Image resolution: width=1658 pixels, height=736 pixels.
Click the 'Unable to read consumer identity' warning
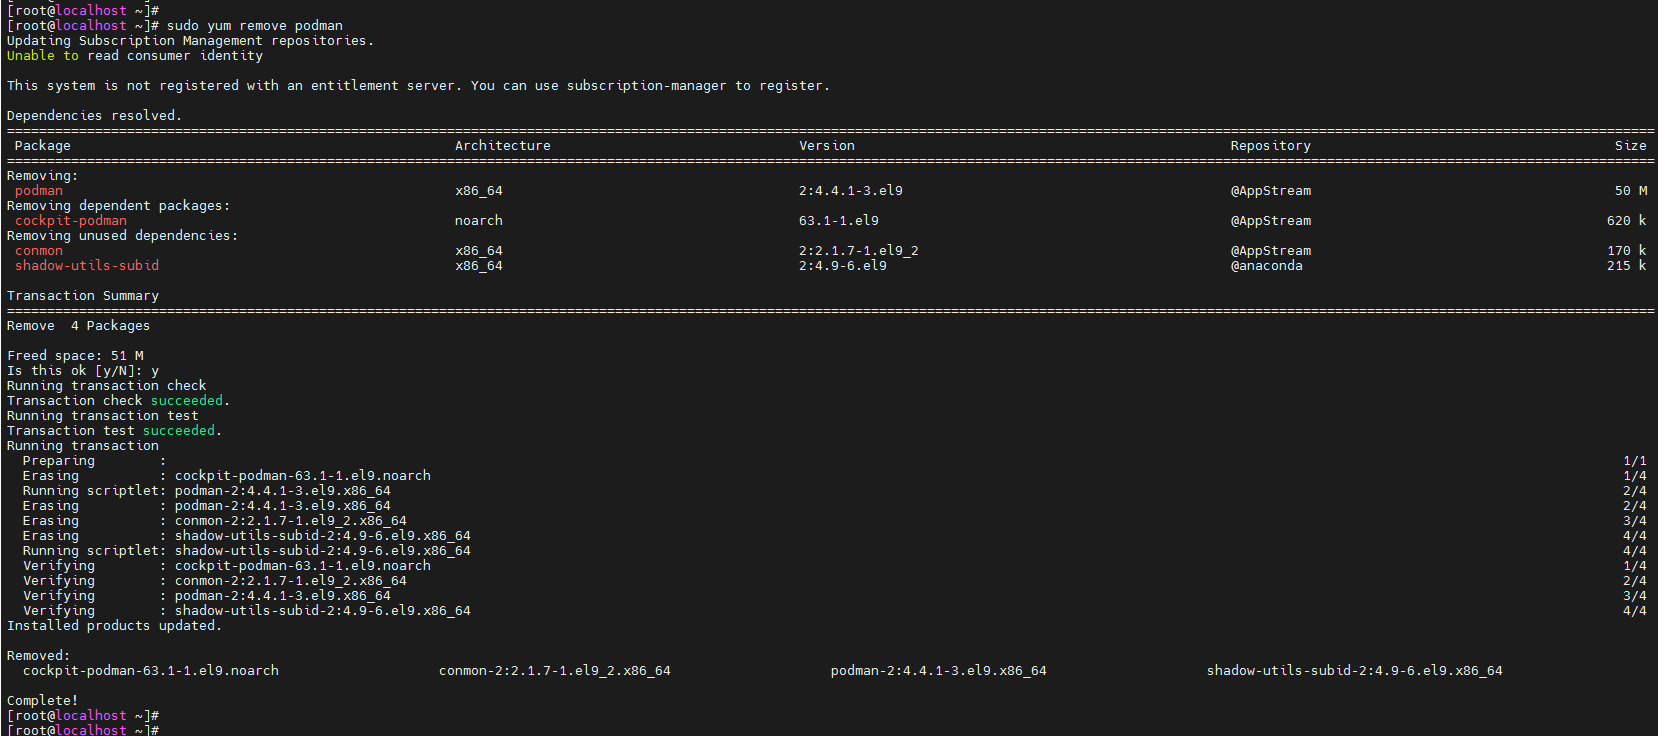(134, 56)
